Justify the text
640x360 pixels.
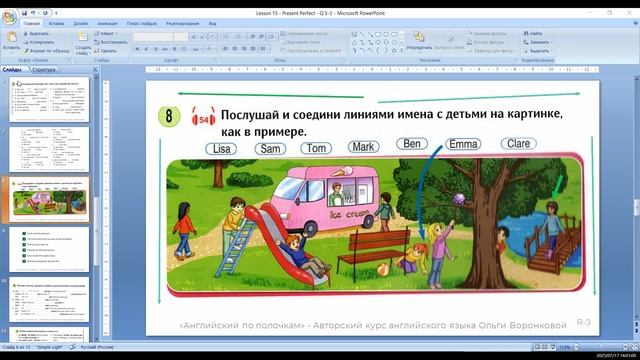[x=253, y=49]
